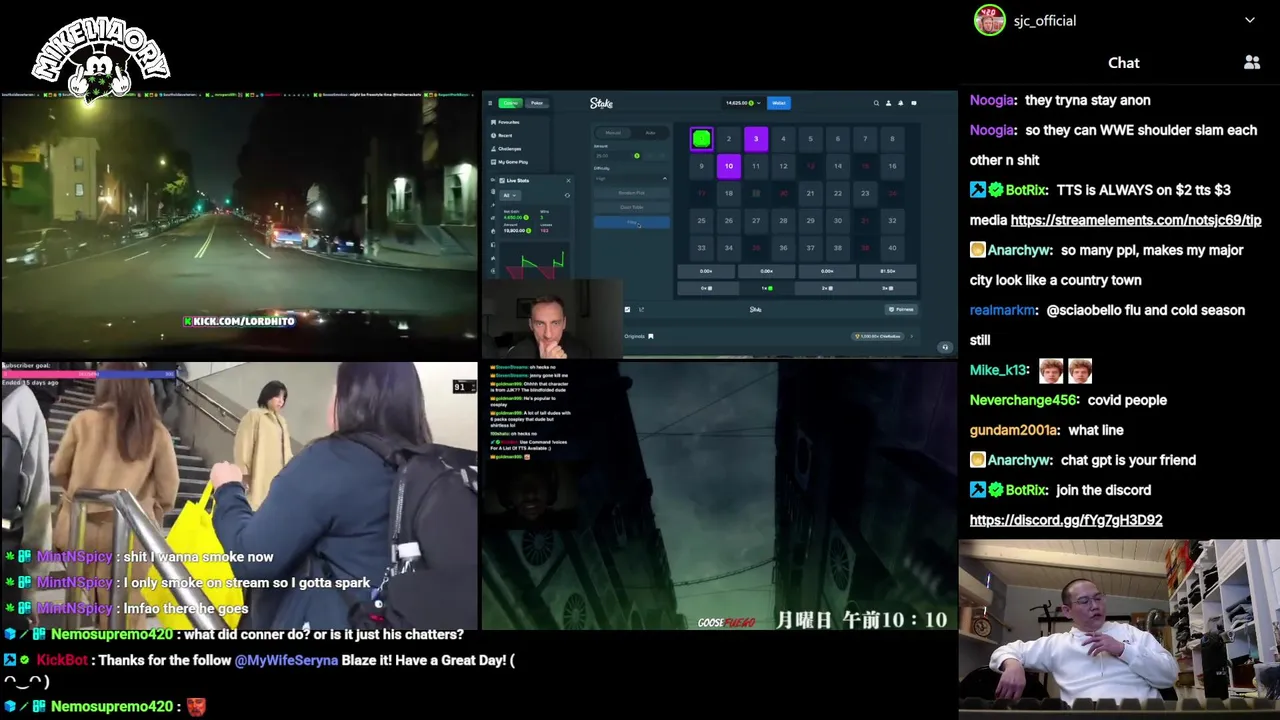Click the subway stairs video feed
This screenshot has width=1280, height=720.
pyautogui.click(x=239, y=496)
